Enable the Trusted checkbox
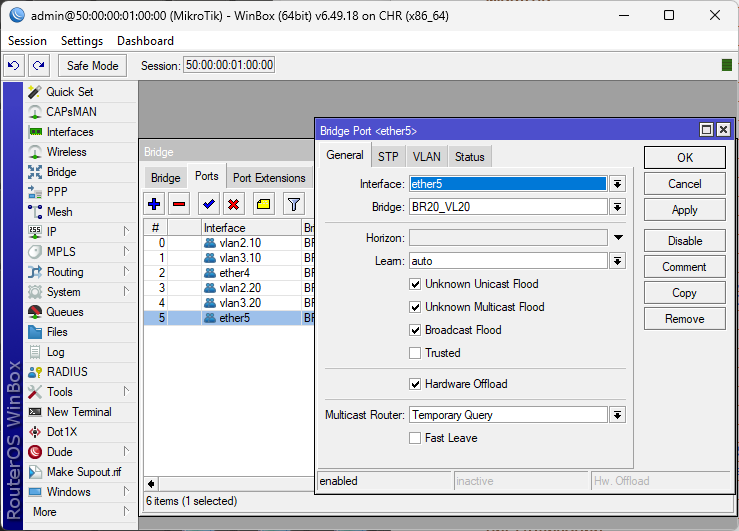Image resolution: width=739 pixels, height=531 pixels. (415, 353)
